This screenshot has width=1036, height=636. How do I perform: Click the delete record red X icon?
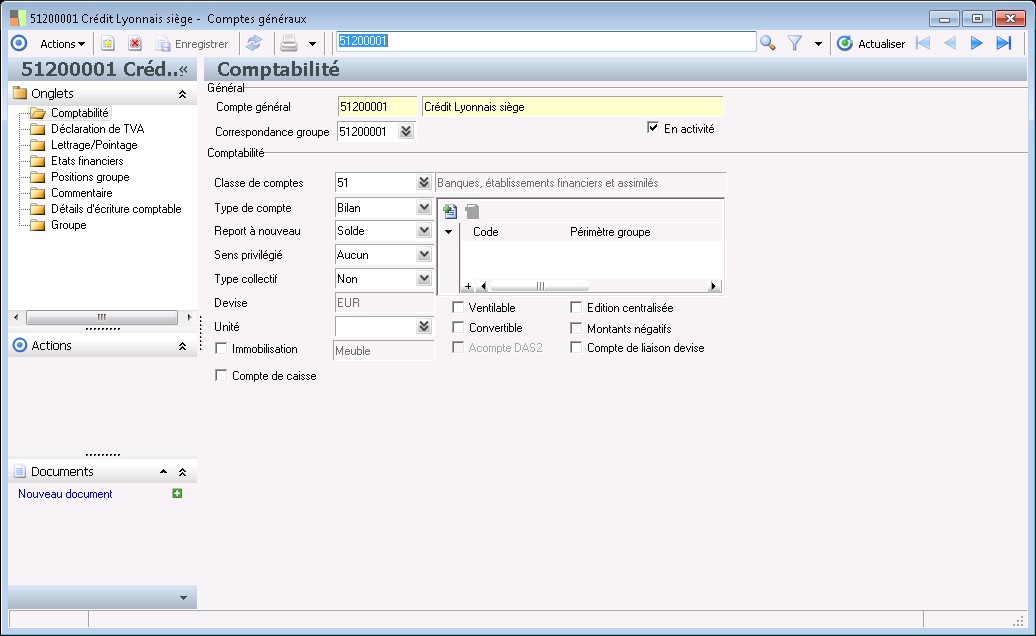135,44
